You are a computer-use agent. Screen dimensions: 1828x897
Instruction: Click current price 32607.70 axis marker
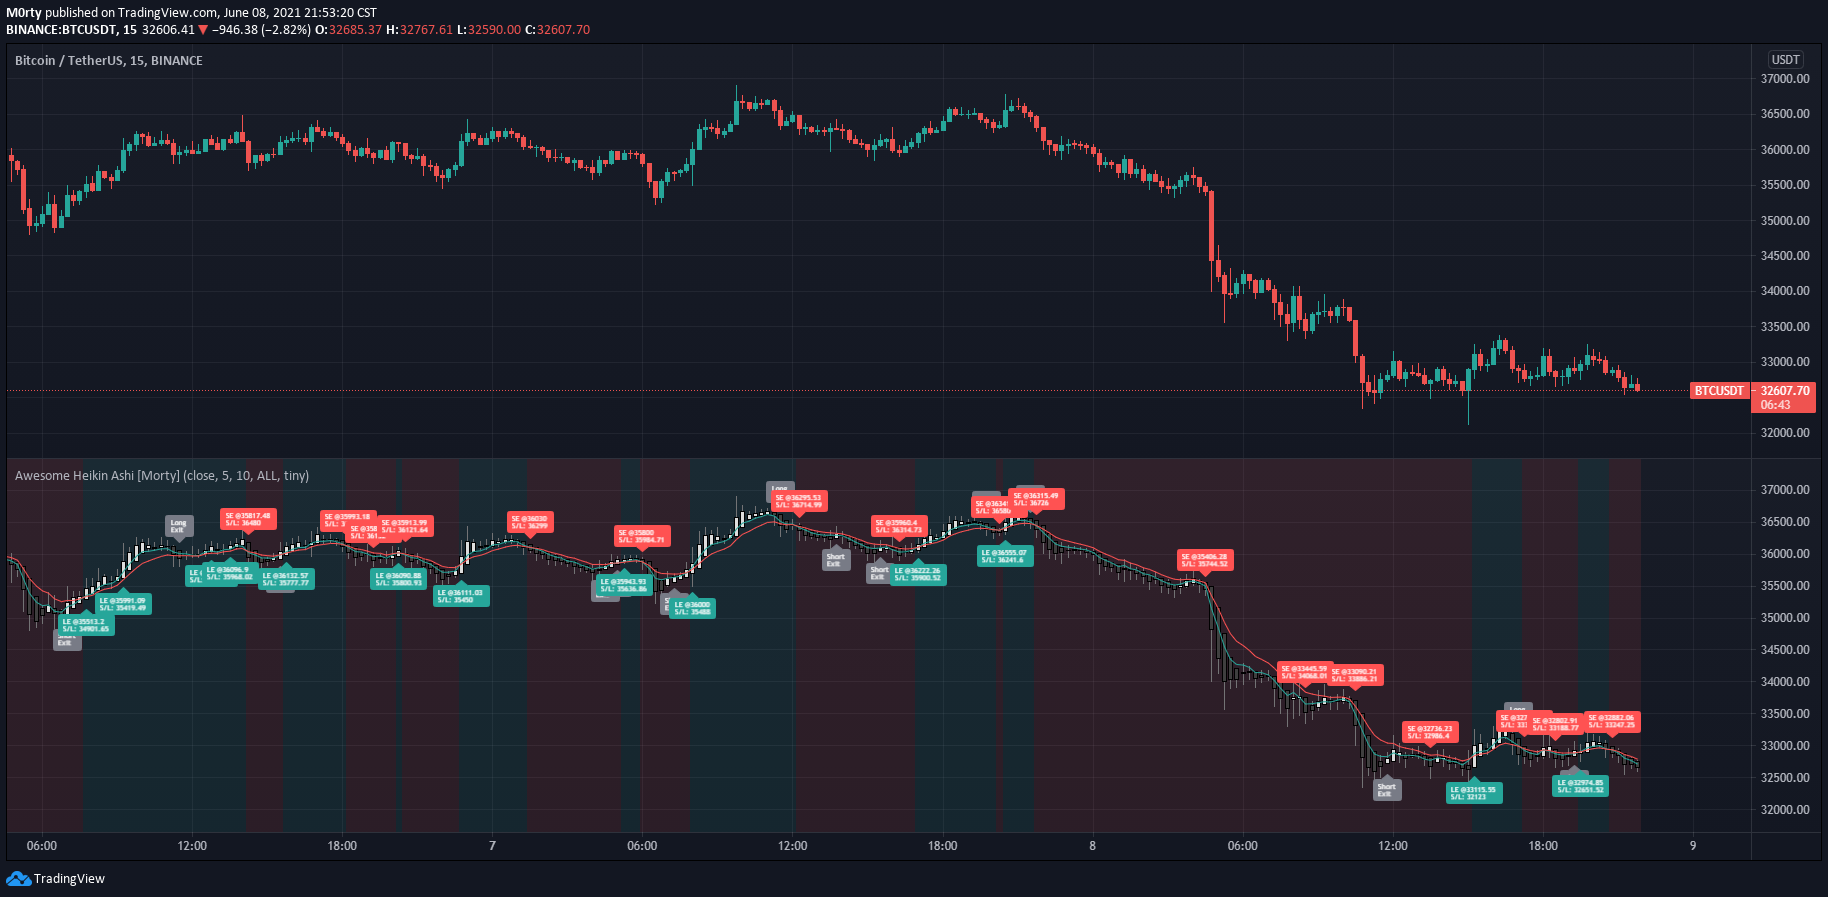[x=1784, y=391]
